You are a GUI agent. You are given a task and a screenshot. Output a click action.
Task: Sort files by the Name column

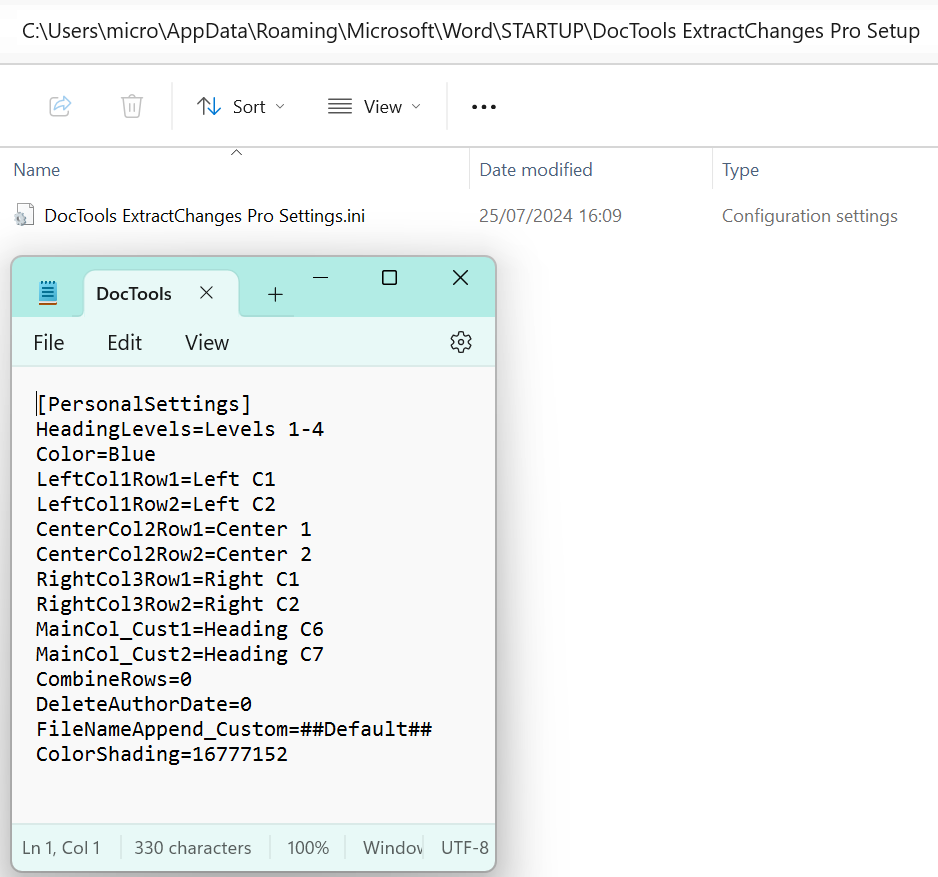point(36,170)
